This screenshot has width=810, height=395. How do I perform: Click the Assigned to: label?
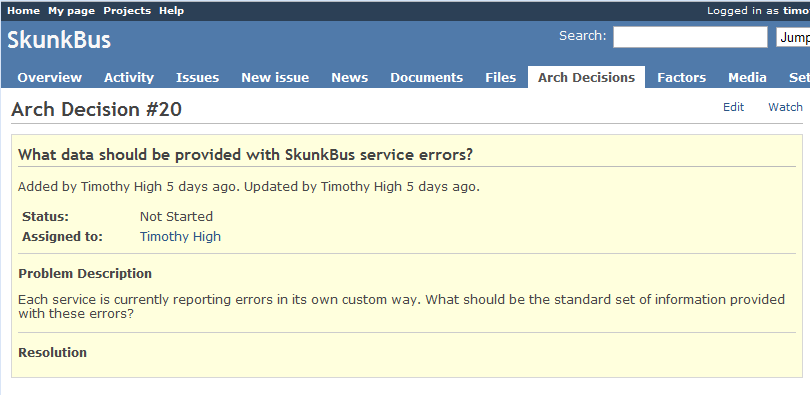[x=63, y=236]
